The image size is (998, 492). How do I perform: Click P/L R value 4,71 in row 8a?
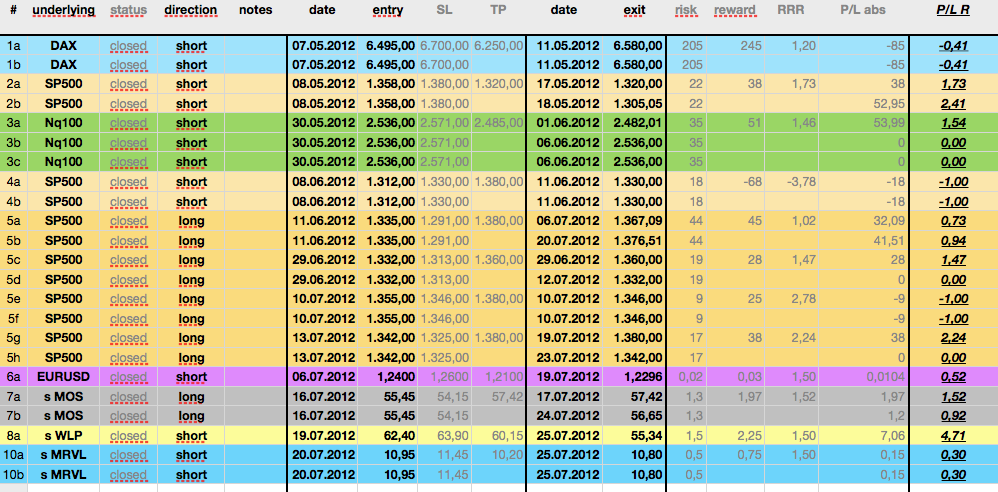coord(953,436)
